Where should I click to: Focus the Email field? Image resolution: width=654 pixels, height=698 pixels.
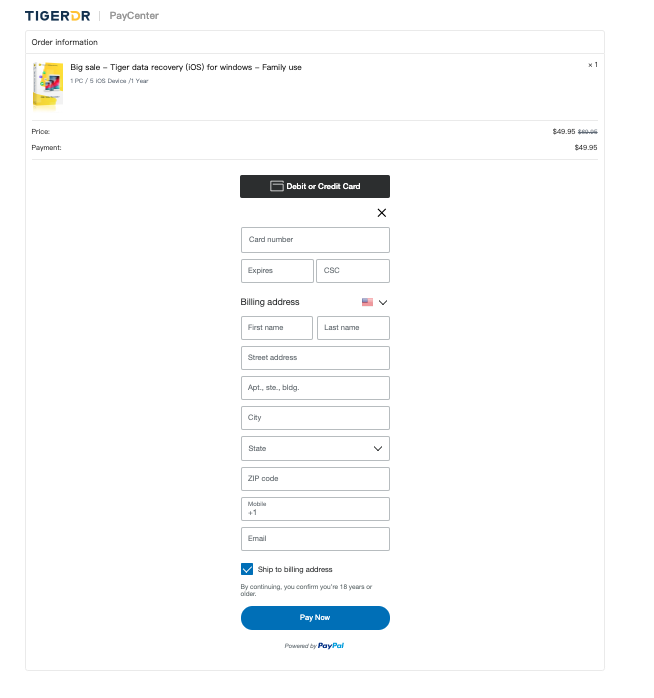pyautogui.click(x=315, y=539)
